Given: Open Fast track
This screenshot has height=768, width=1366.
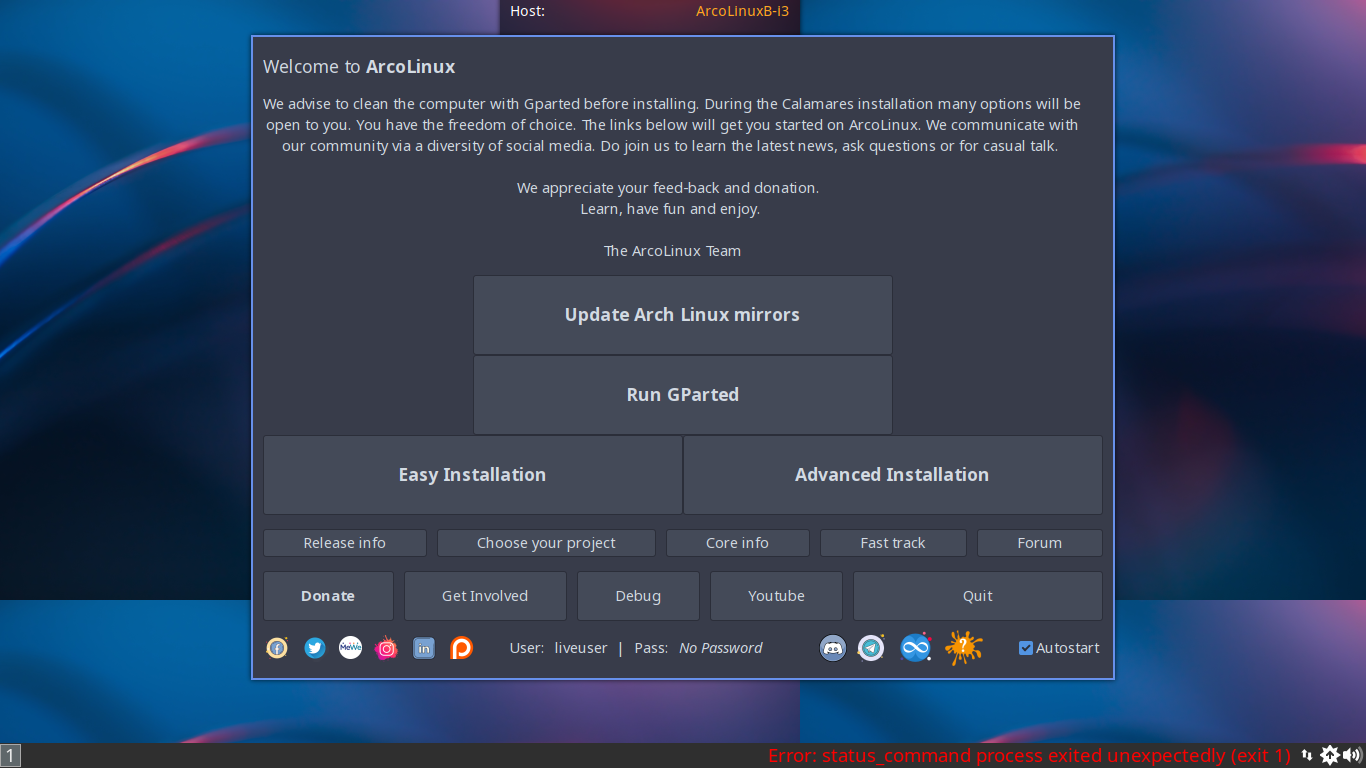Looking at the screenshot, I should pyautogui.click(x=893, y=543).
